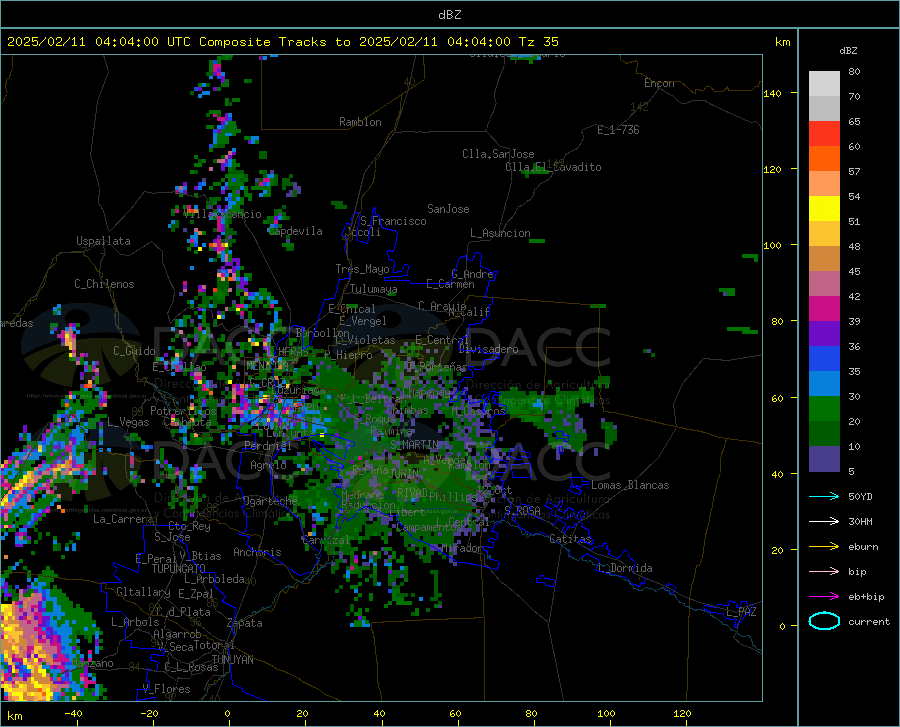
Task: Click the 'E_1-736' map label
Action: point(618,130)
